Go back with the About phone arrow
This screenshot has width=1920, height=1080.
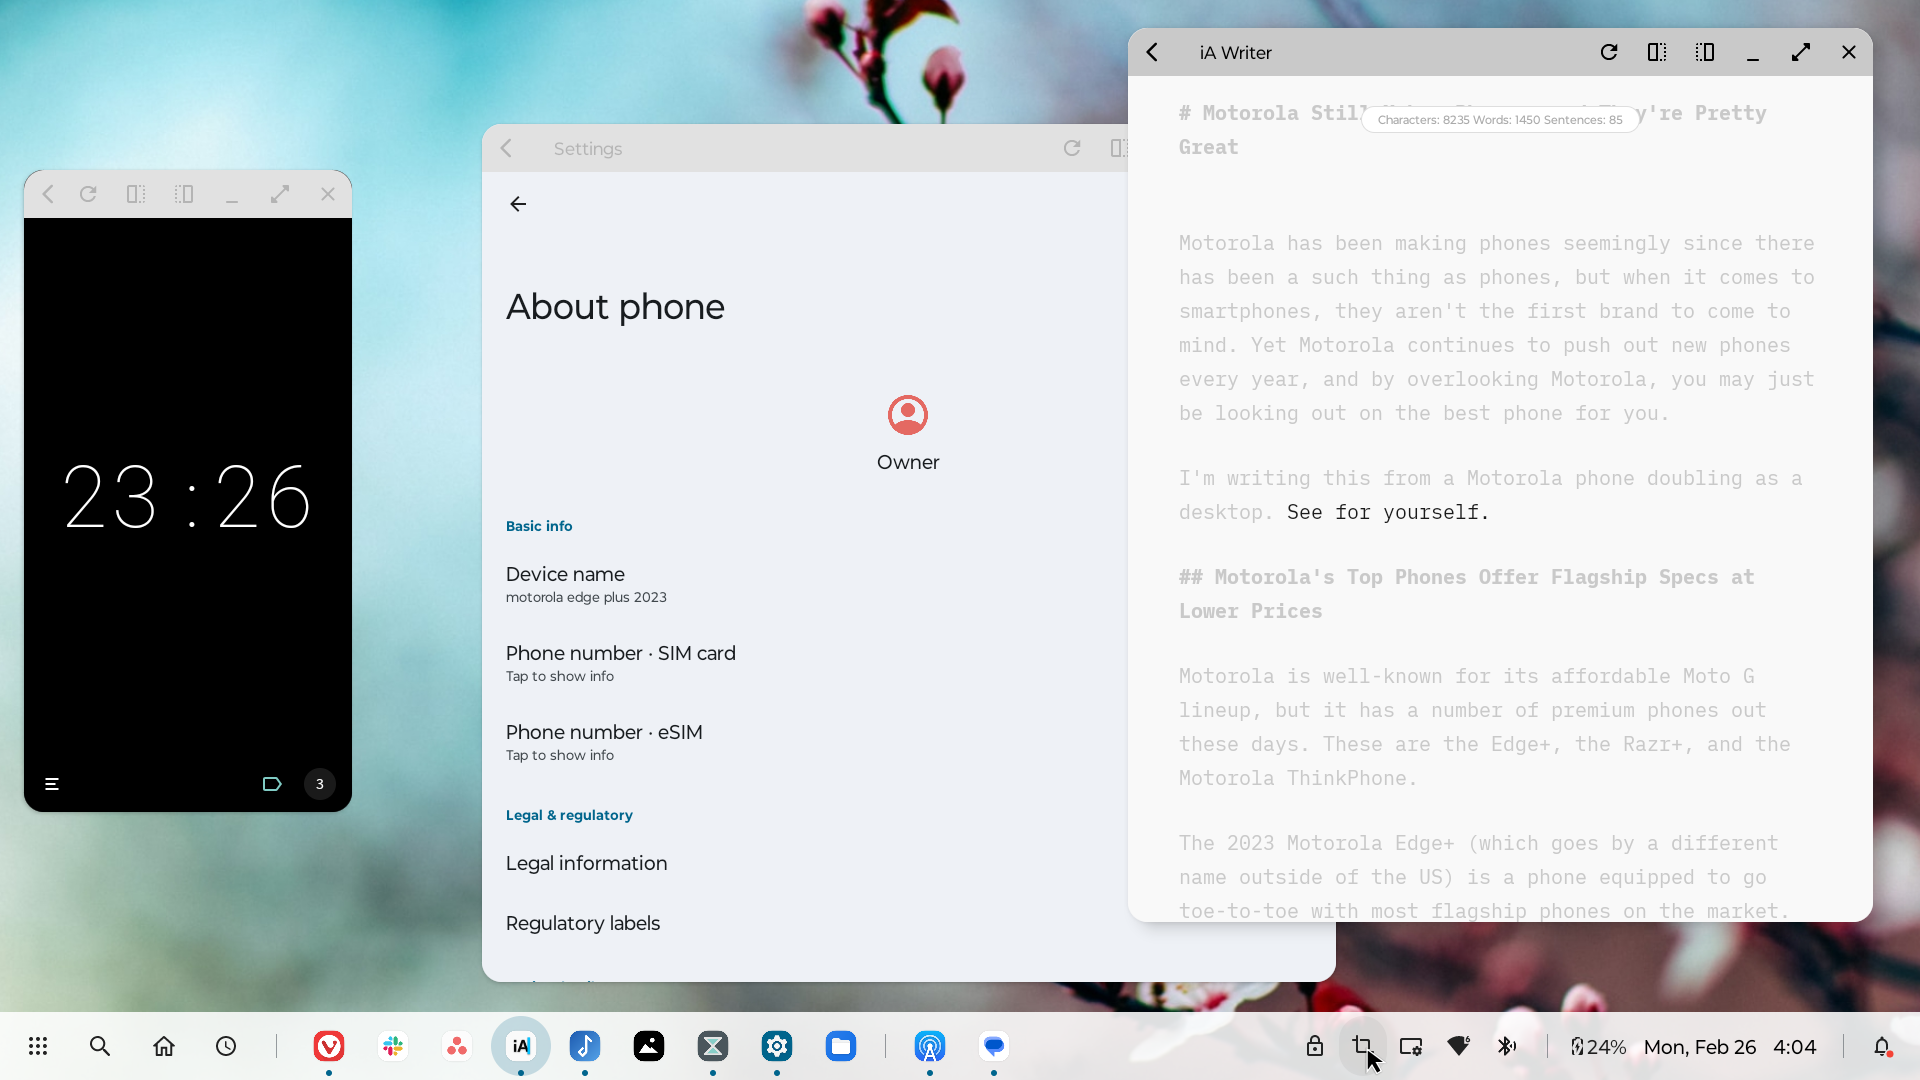pos(518,204)
